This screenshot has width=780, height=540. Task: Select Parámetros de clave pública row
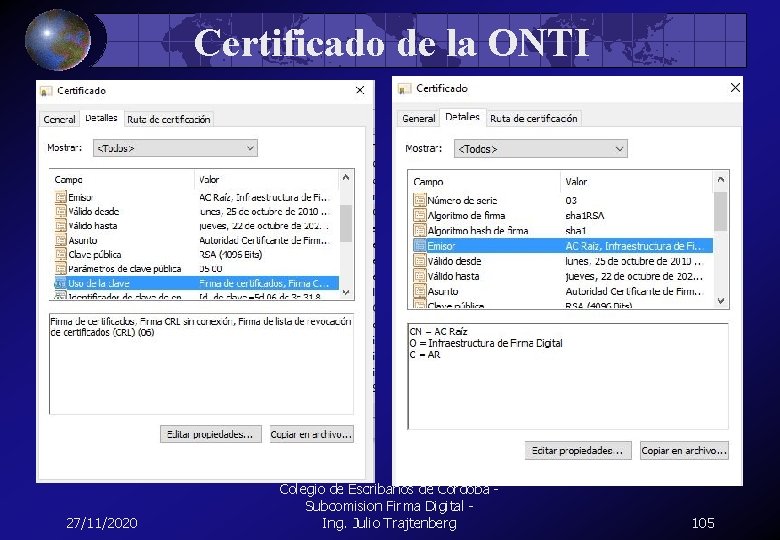(196, 269)
